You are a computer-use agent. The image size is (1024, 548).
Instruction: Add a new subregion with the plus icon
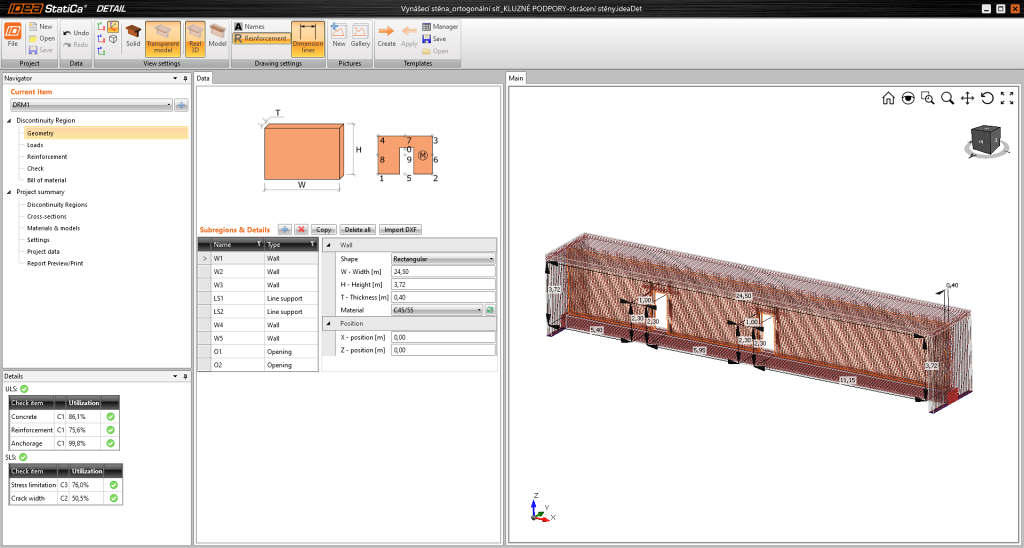point(284,229)
